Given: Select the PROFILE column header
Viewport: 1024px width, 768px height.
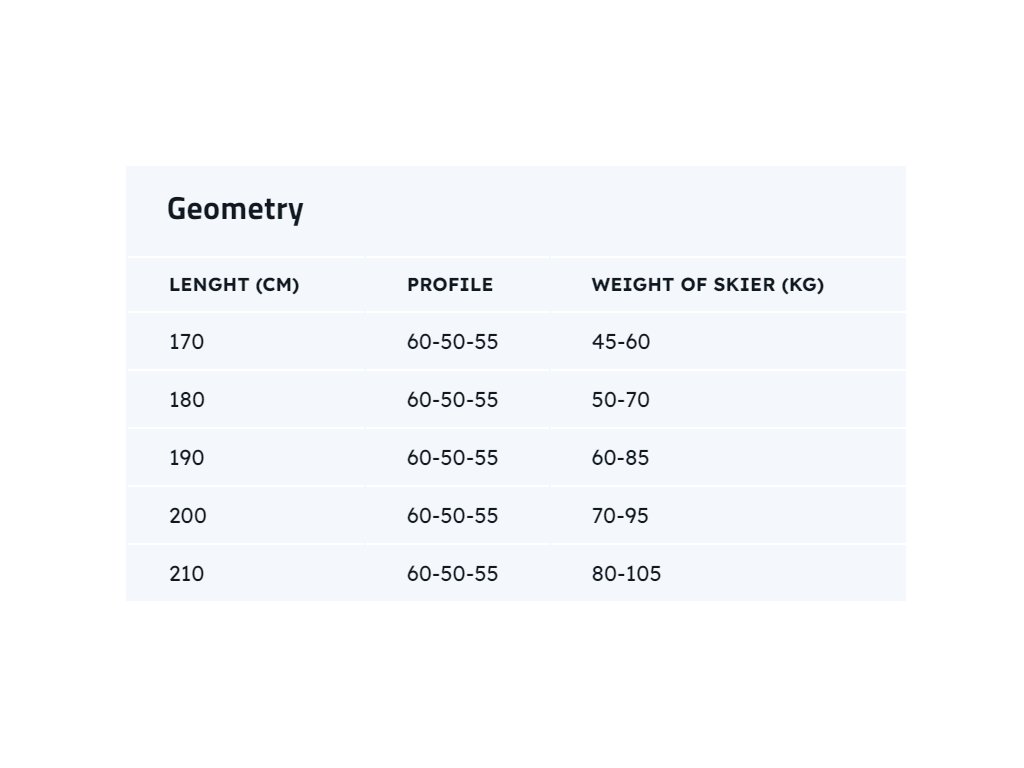Looking at the screenshot, I should pos(450,285).
